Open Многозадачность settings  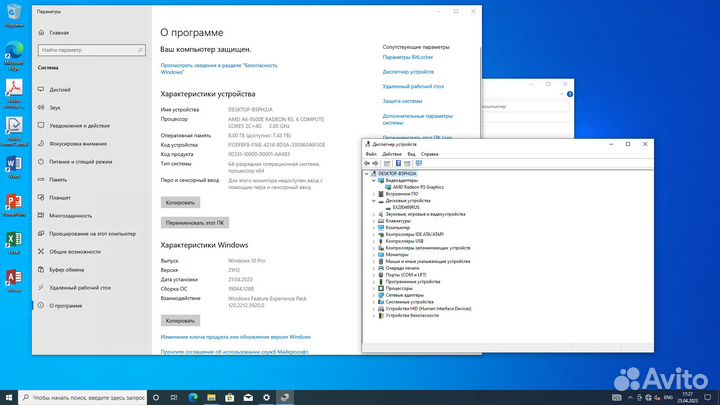70,215
